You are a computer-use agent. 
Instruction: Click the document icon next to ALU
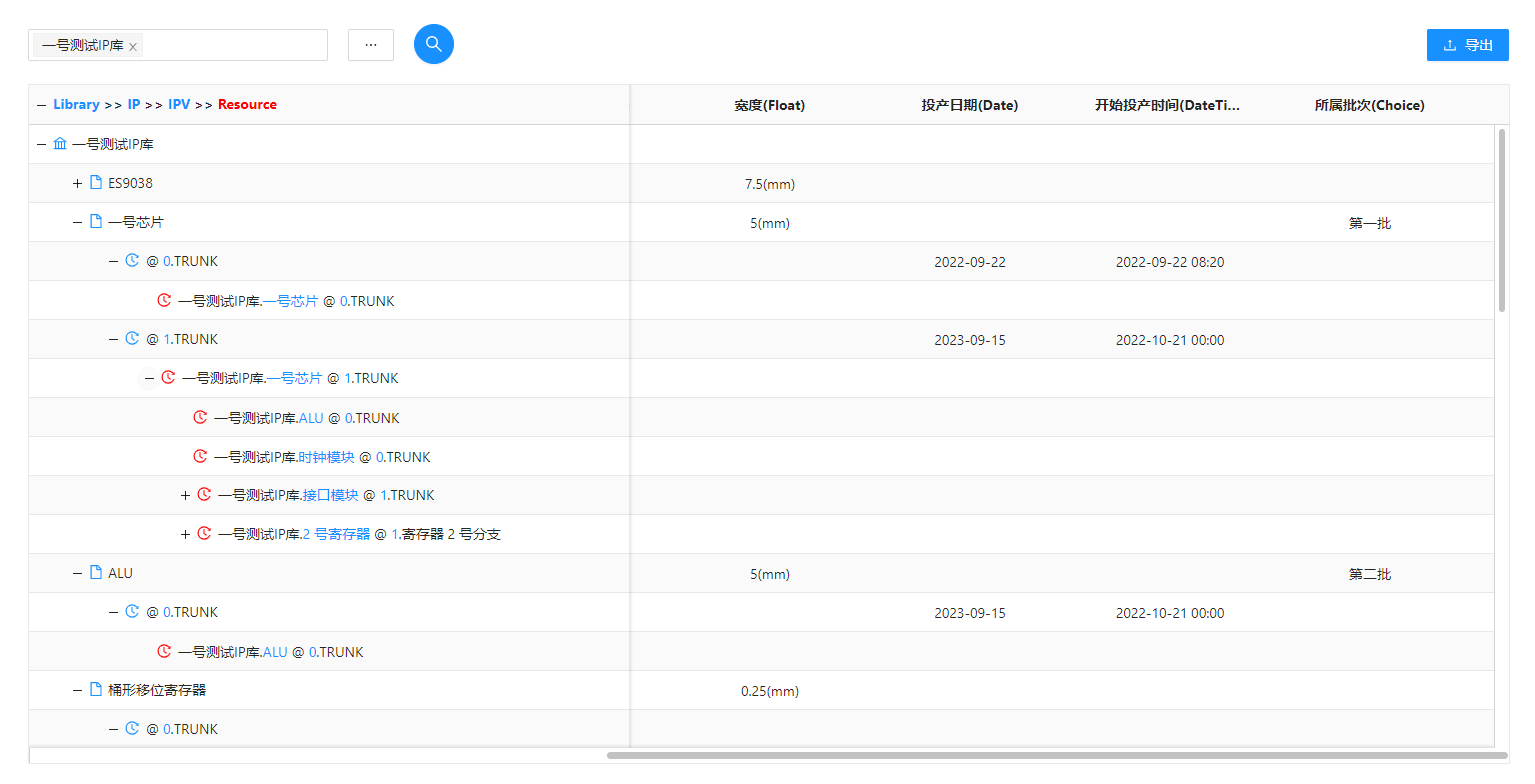[96, 573]
